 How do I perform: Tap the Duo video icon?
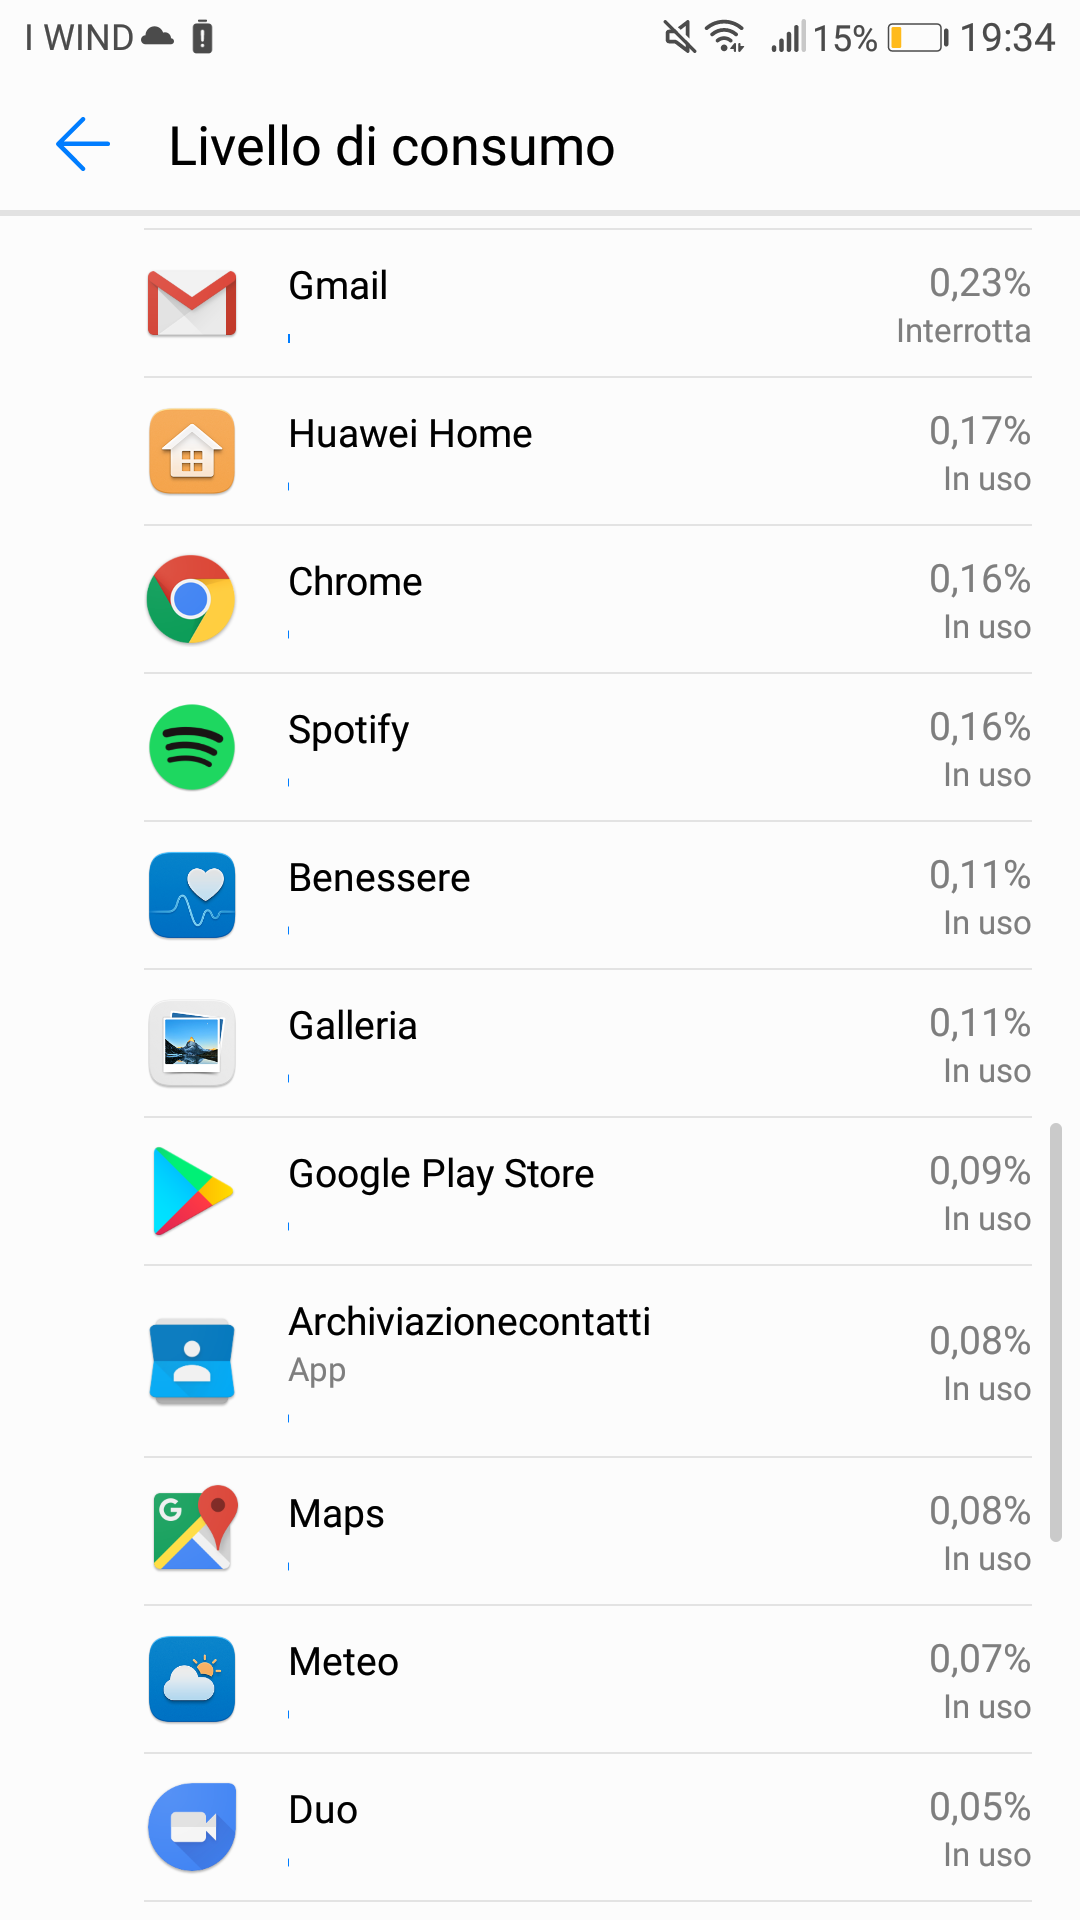click(192, 1827)
